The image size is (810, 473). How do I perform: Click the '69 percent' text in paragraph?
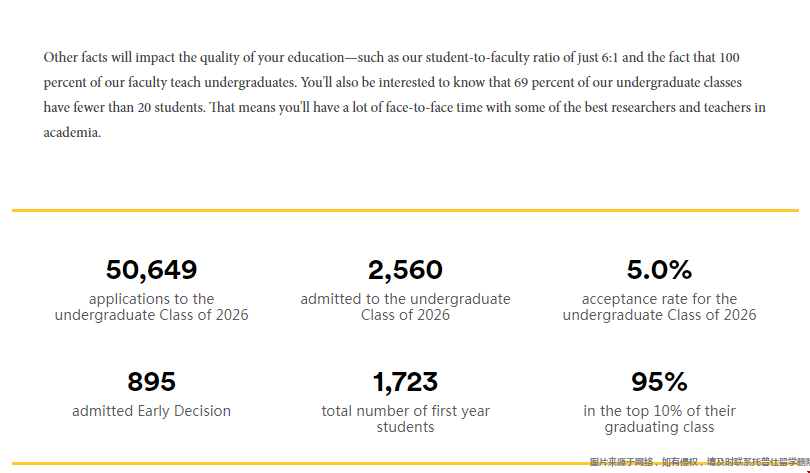(524, 82)
